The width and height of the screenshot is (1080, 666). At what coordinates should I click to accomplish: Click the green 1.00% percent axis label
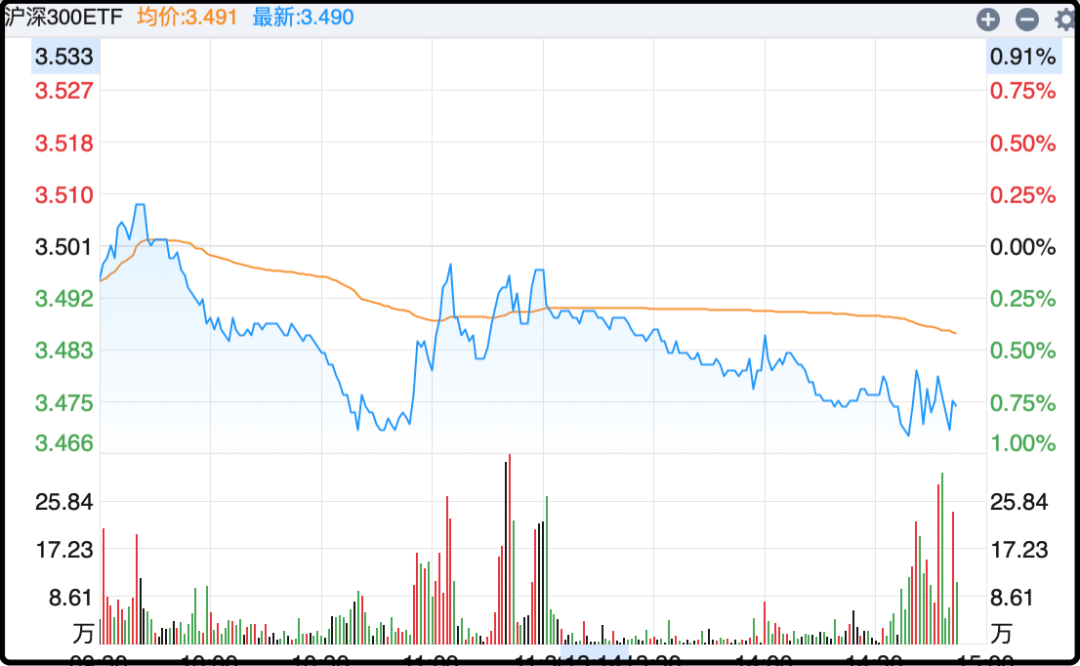pos(1022,442)
